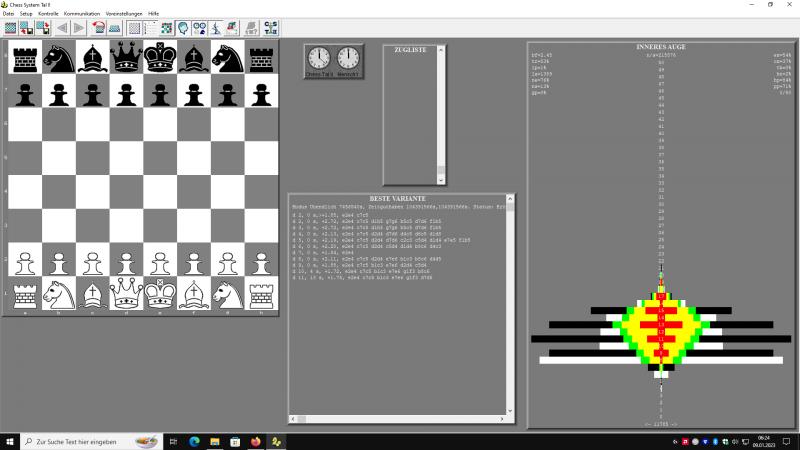Open the Datei menu

[x=8, y=13]
